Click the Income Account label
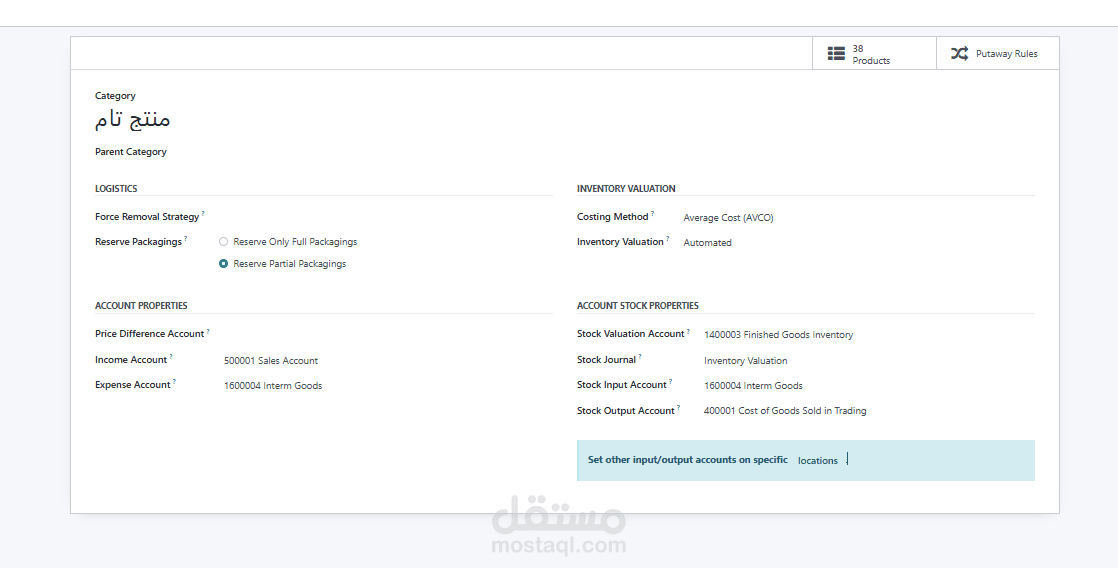Screen dimensions: 1118x568 pyautogui.click(x=131, y=360)
